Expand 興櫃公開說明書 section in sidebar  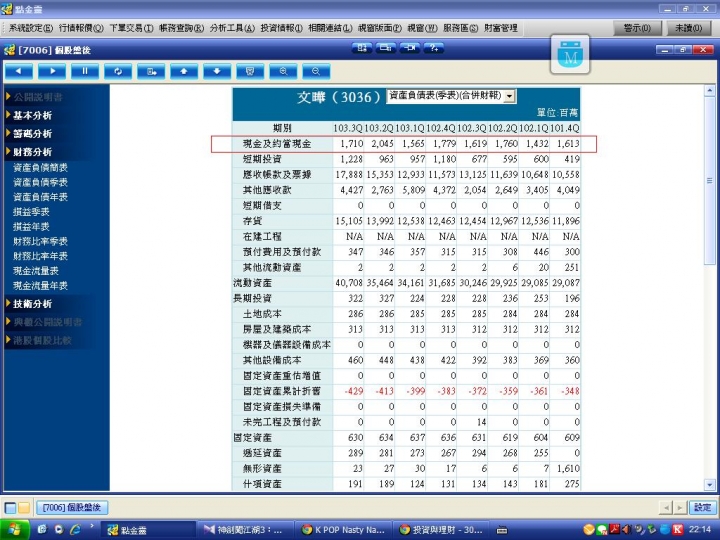[x=44, y=322]
